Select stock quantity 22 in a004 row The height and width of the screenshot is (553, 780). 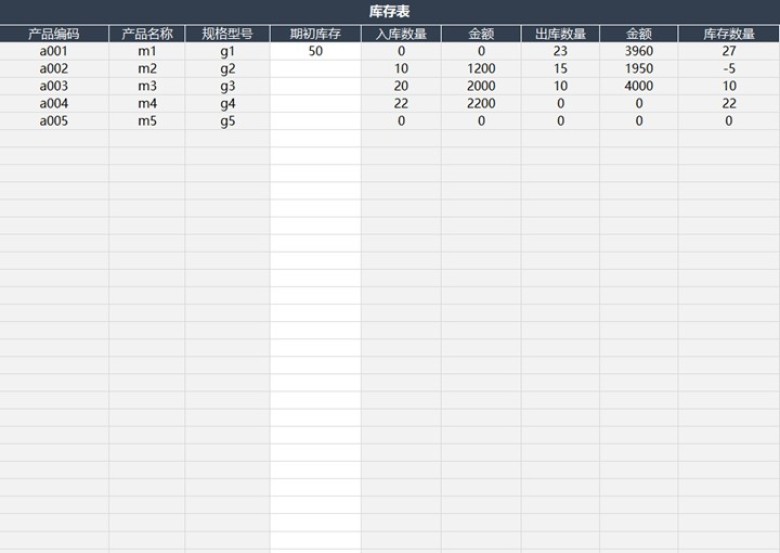[x=729, y=103]
